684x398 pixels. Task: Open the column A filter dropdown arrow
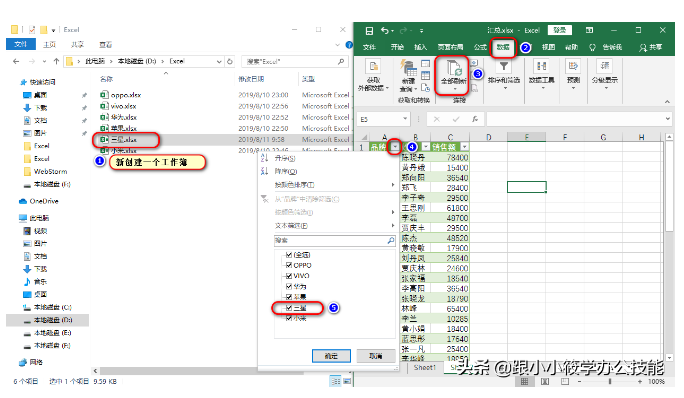click(x=395, y=147)
